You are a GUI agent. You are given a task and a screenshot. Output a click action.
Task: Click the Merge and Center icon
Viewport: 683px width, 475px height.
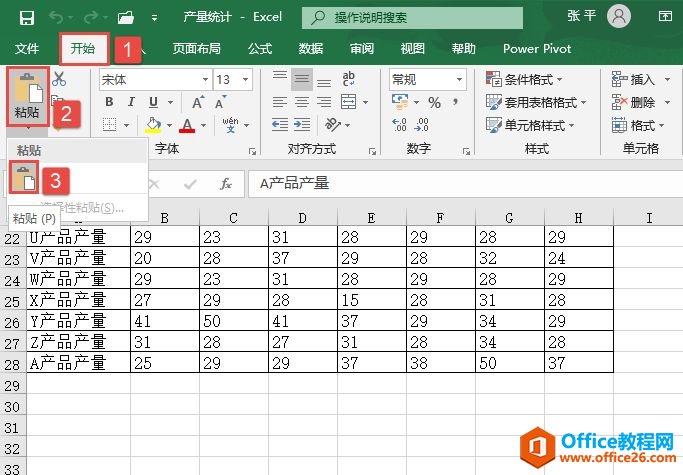(347, 101)
